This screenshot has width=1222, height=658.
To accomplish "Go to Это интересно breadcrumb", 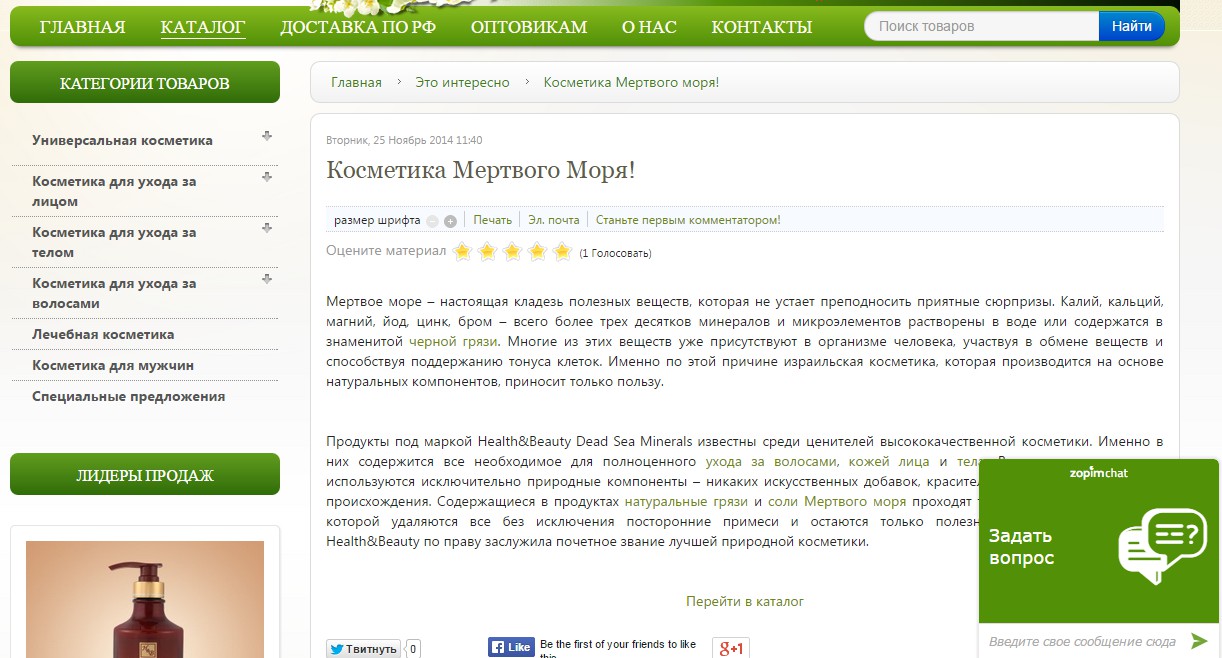I will point(462,82).
